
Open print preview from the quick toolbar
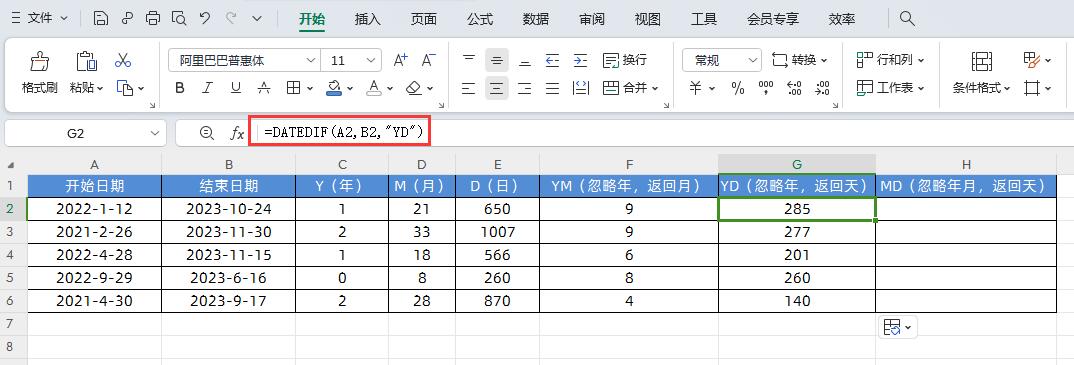click(x=179, y=18)
